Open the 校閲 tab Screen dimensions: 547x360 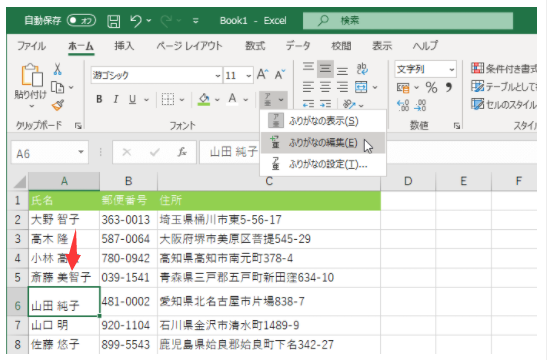click(x=341, y=46)
